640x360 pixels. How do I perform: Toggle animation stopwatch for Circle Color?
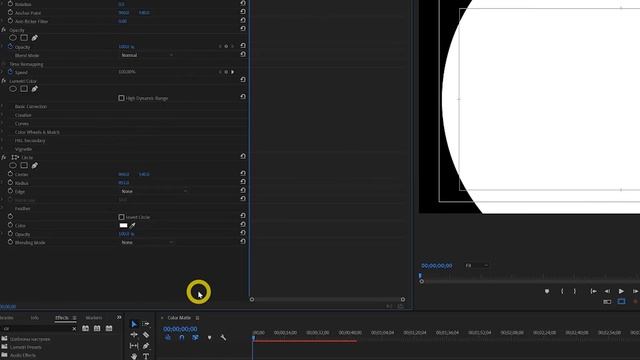click(x=10, y=225)
